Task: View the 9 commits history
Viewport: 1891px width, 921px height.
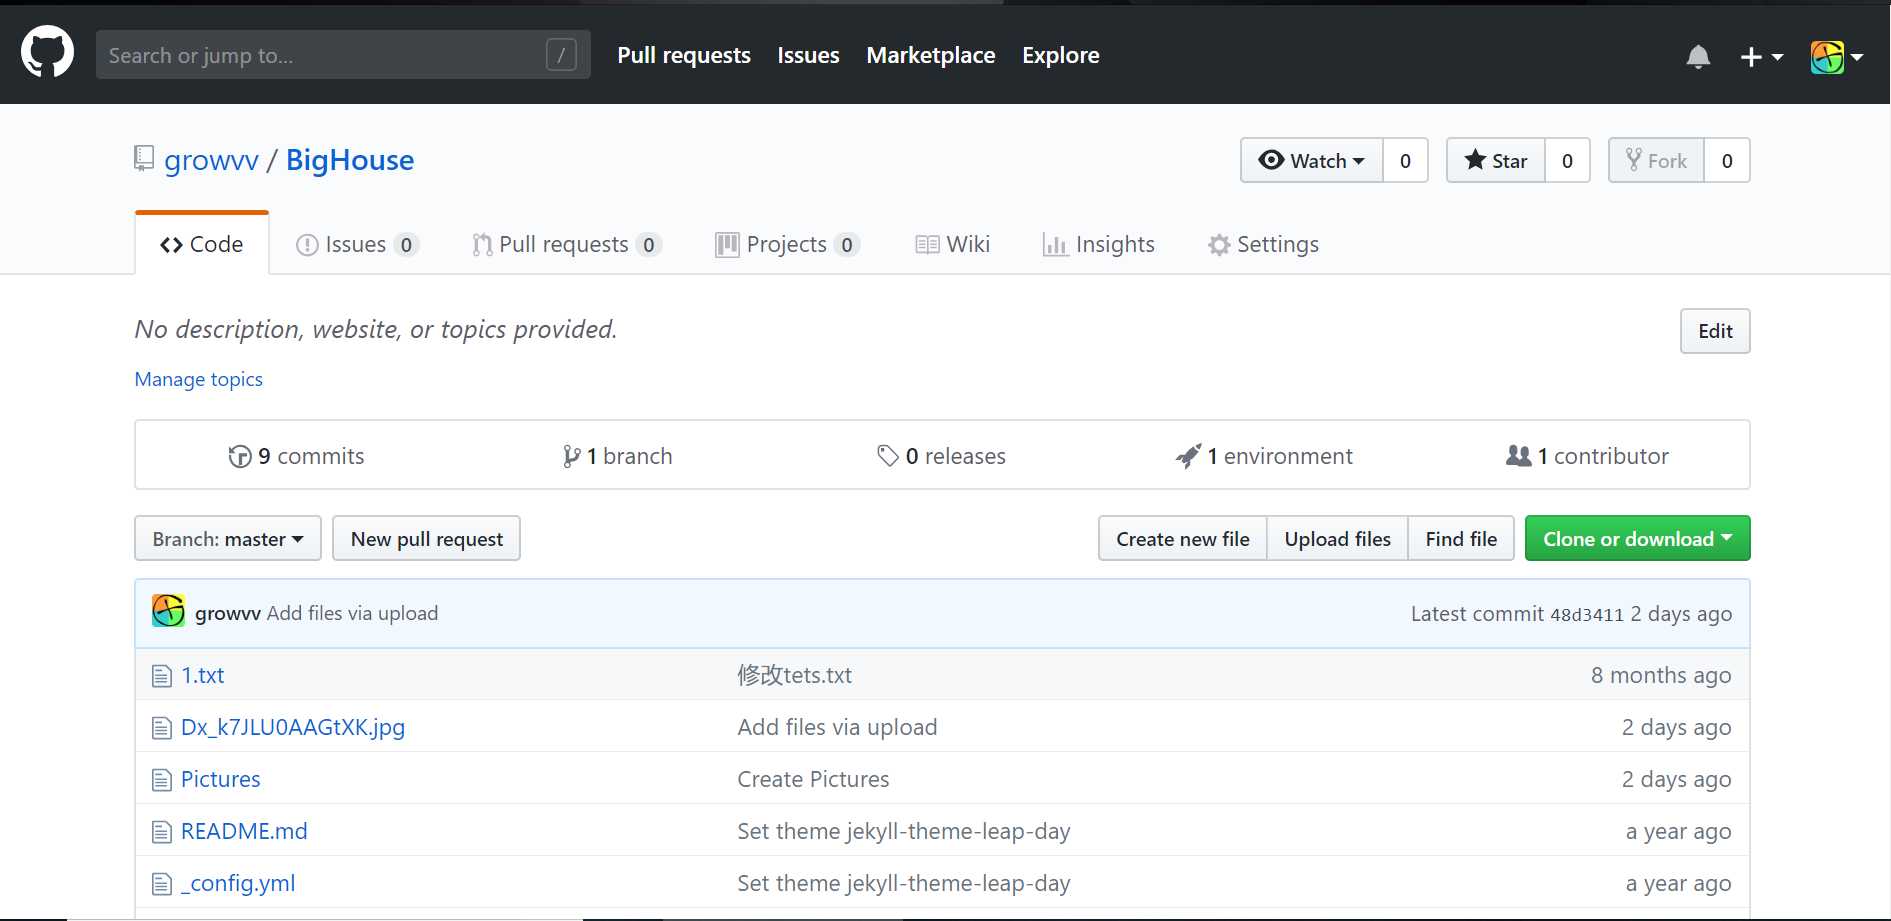Action: (296, 456)
